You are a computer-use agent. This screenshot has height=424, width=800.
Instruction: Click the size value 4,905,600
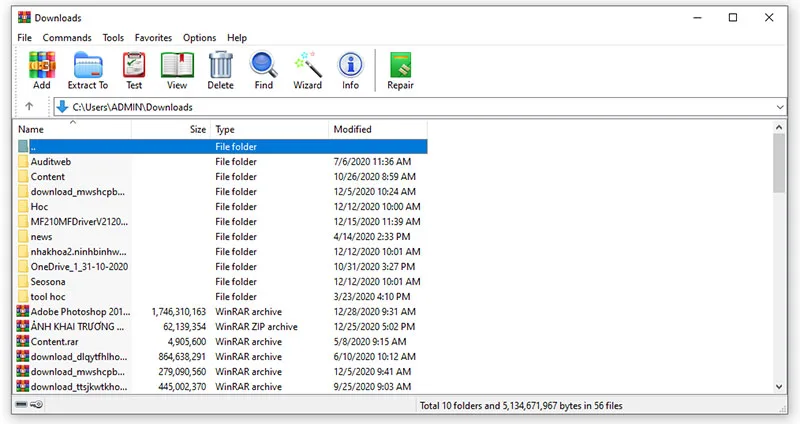click(x=187, y=342)
